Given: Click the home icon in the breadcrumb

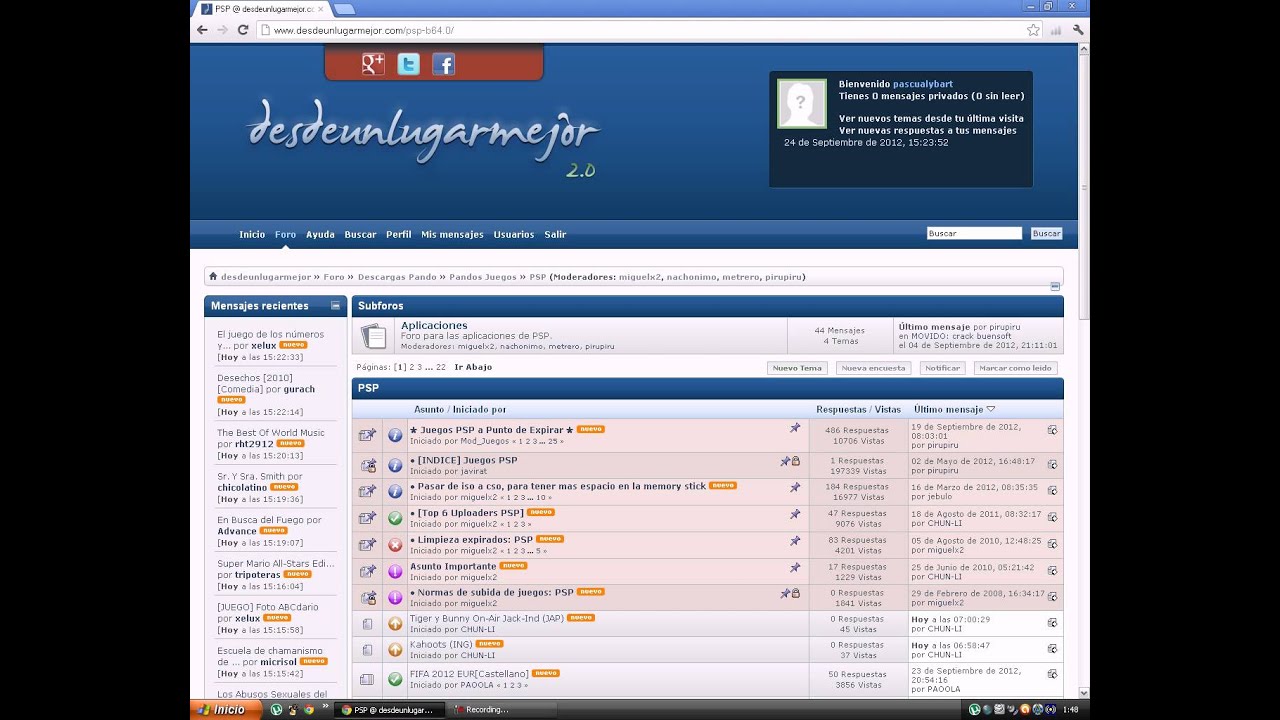Looking at the screenshot, I should pos(213,277).
